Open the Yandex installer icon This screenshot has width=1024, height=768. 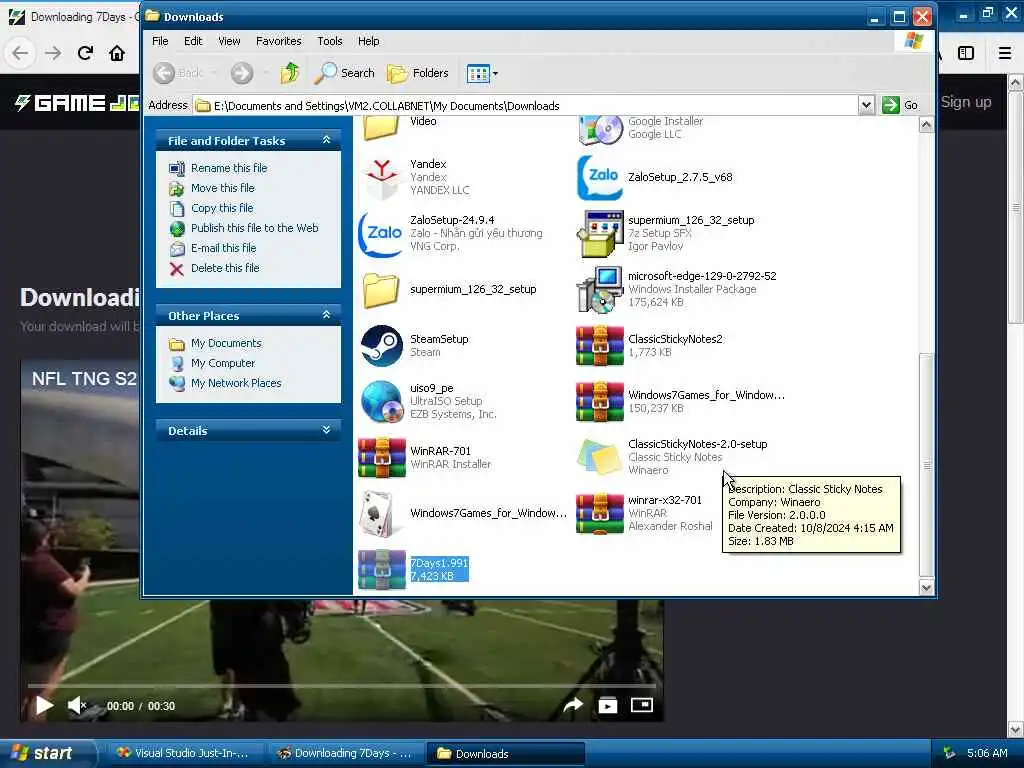(381, 177)
